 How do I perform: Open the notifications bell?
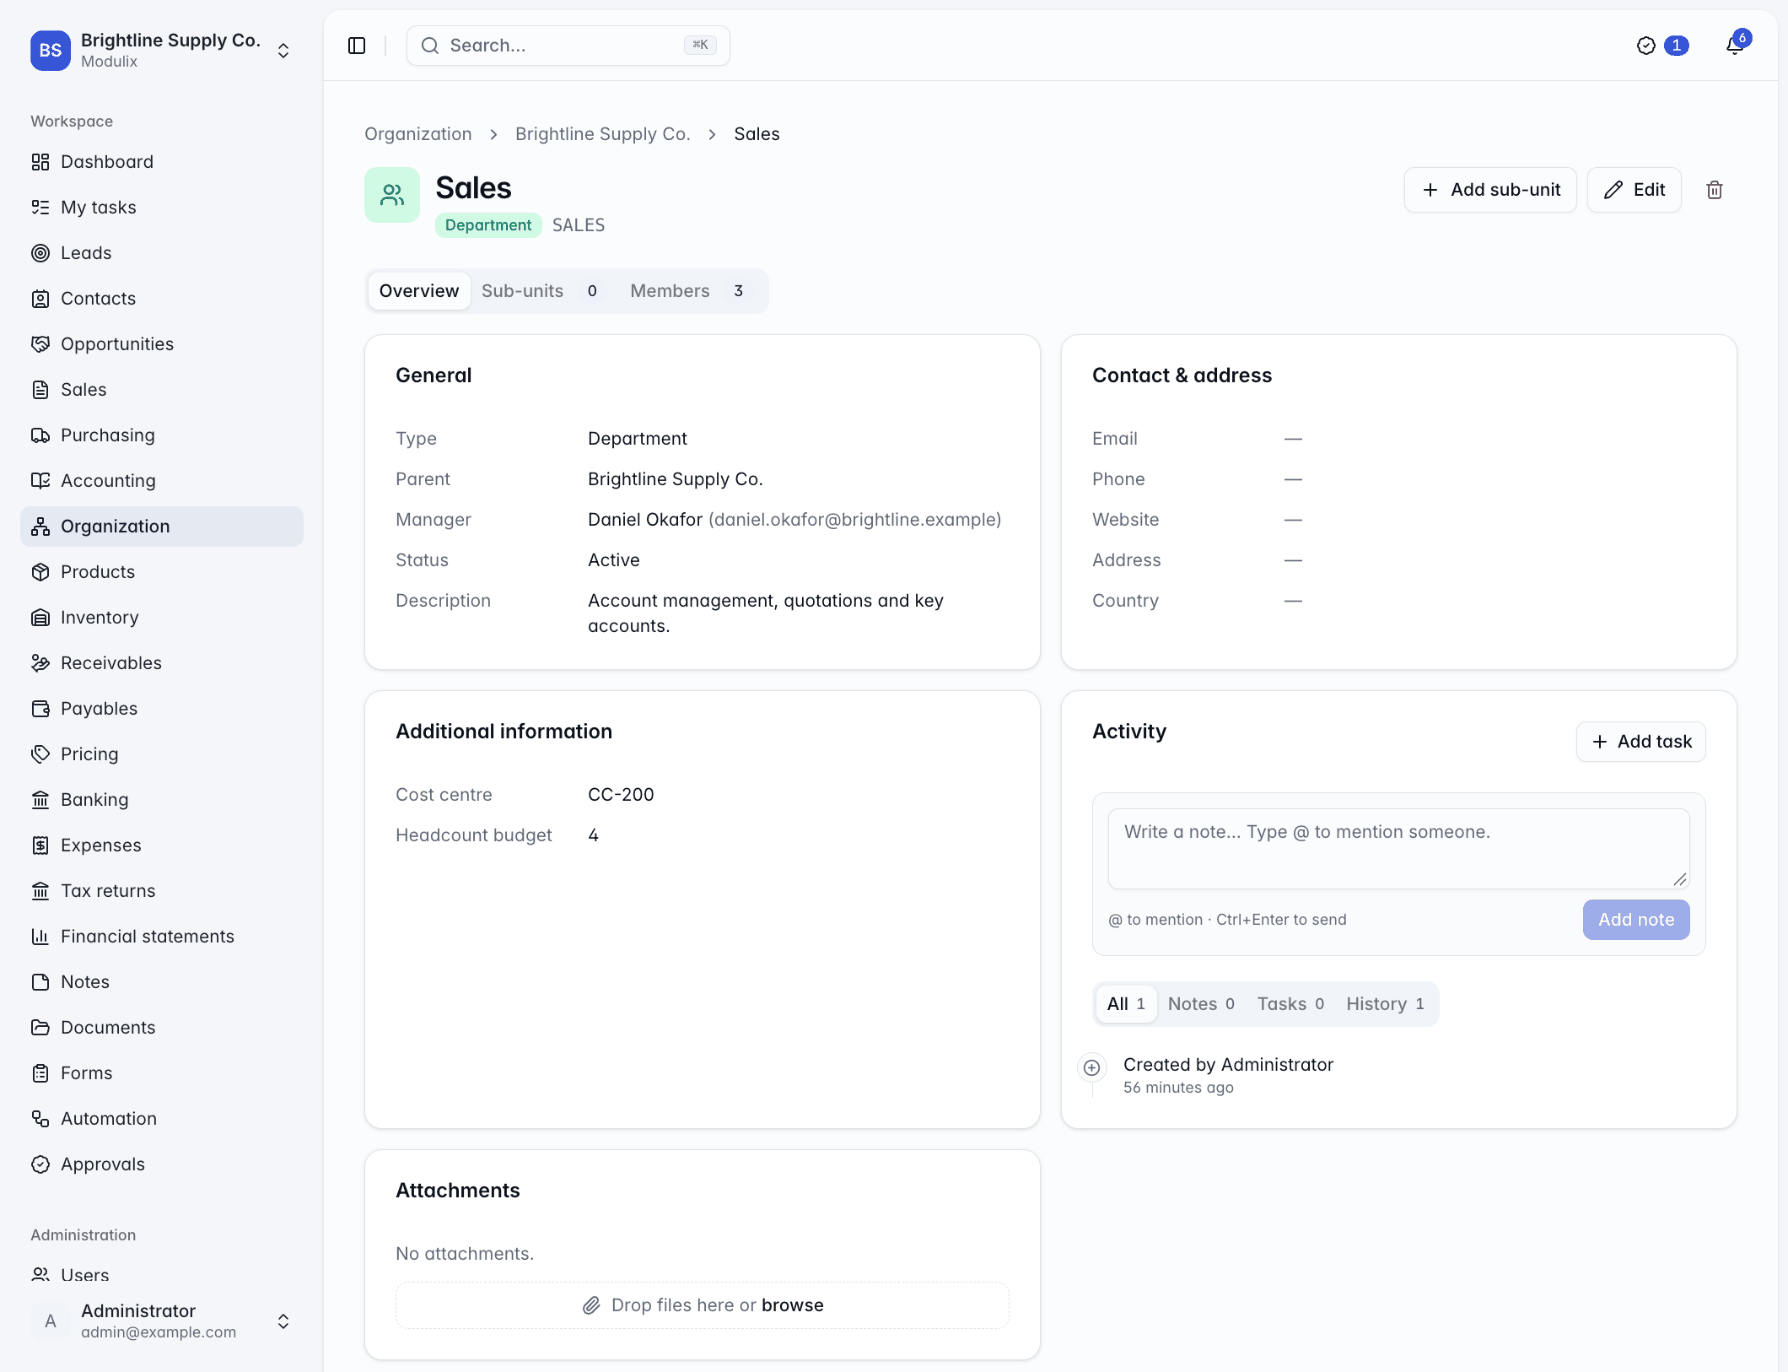1735,45
